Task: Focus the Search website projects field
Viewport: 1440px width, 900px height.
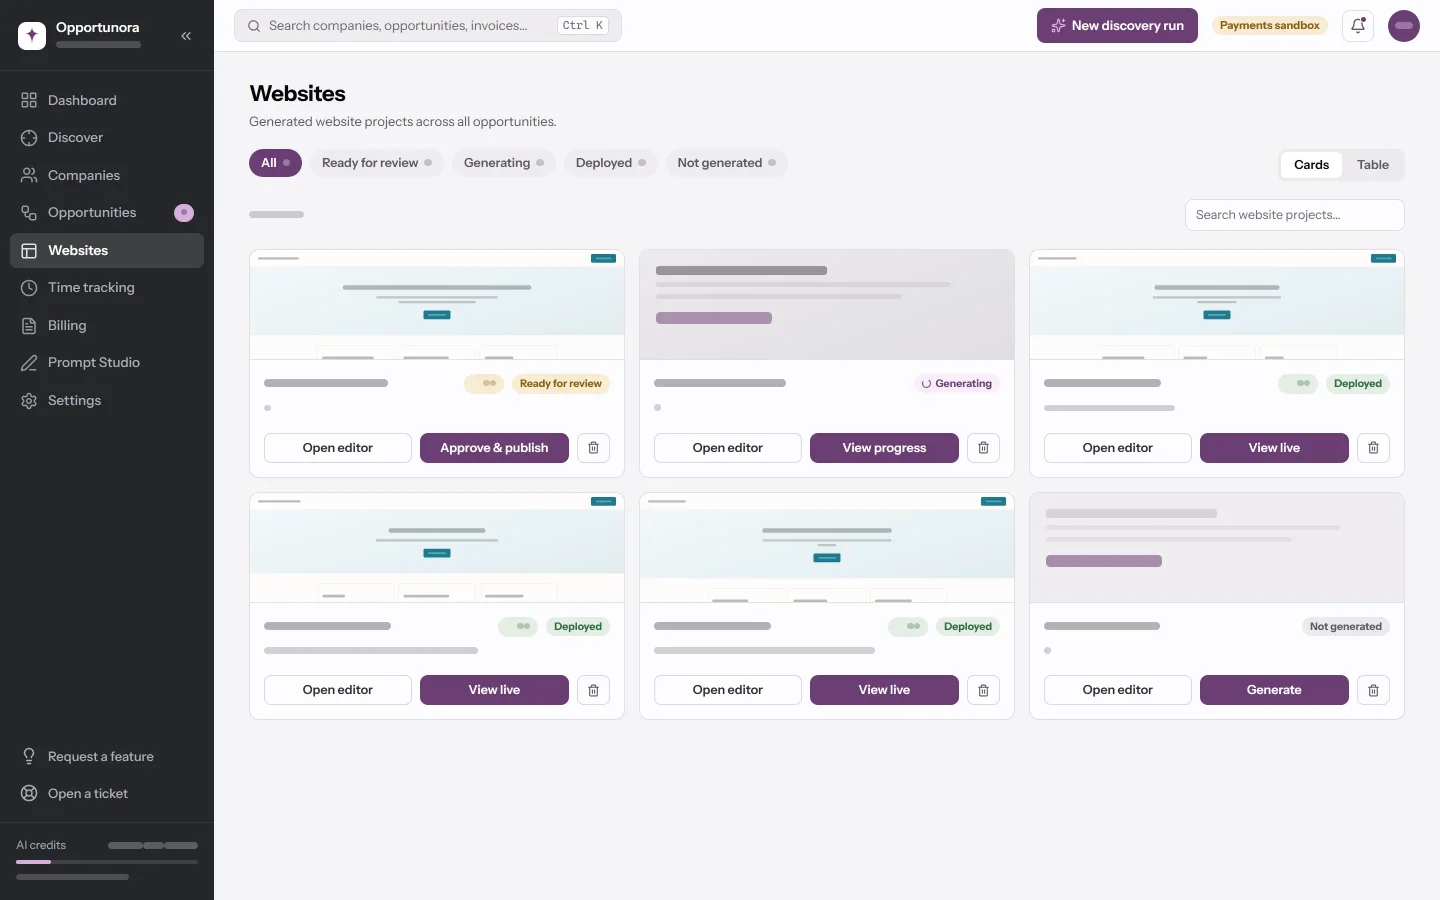Action: coord(1295,215)
